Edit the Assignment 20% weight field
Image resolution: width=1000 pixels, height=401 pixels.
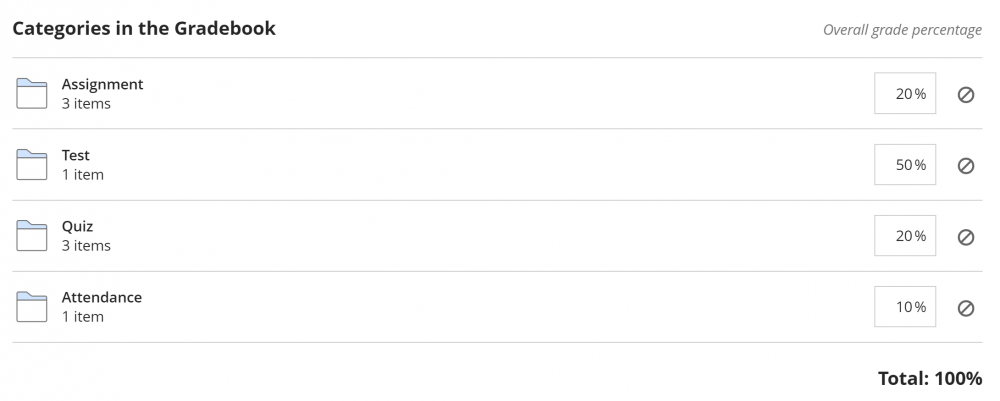tap(905, 94)
